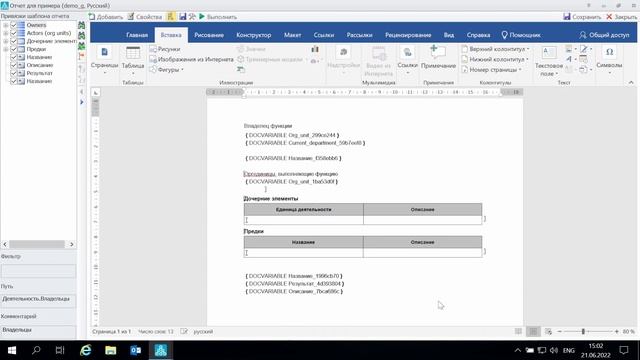640x360 pixels.
Task: Click the chart icon in Иллюстрации group
Action: click(x=315, y=49)
